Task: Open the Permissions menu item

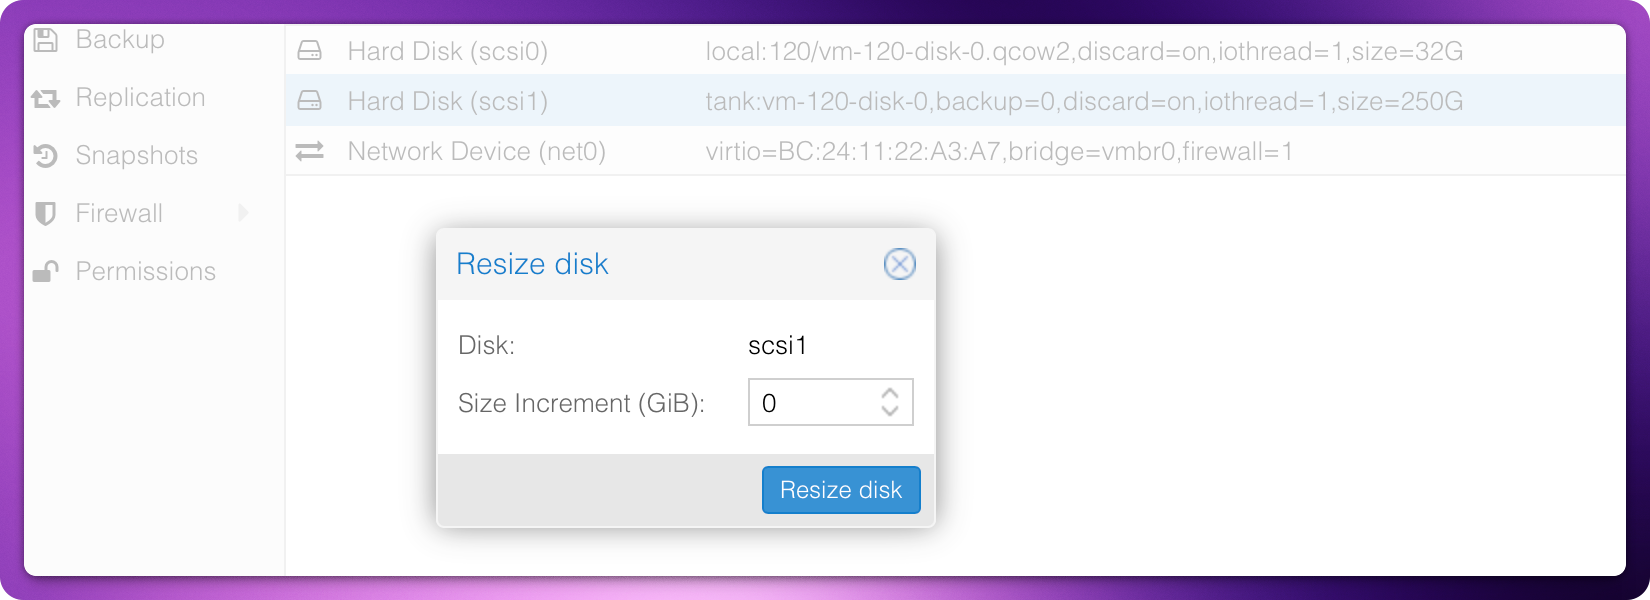Action: tap(145, 272)
